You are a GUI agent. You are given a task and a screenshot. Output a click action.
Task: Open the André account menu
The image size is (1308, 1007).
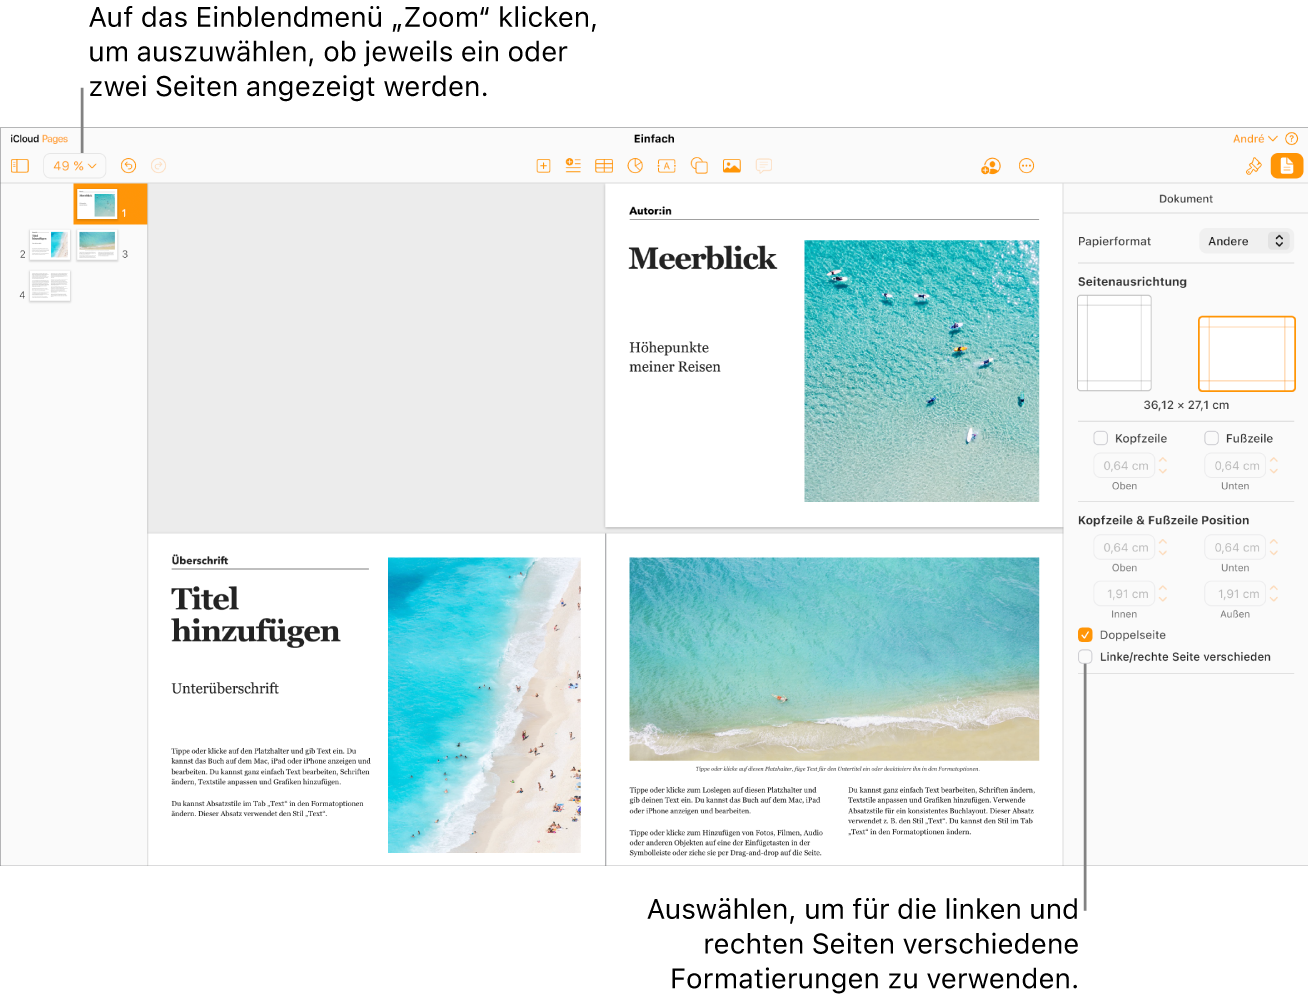pos(1255,139)
